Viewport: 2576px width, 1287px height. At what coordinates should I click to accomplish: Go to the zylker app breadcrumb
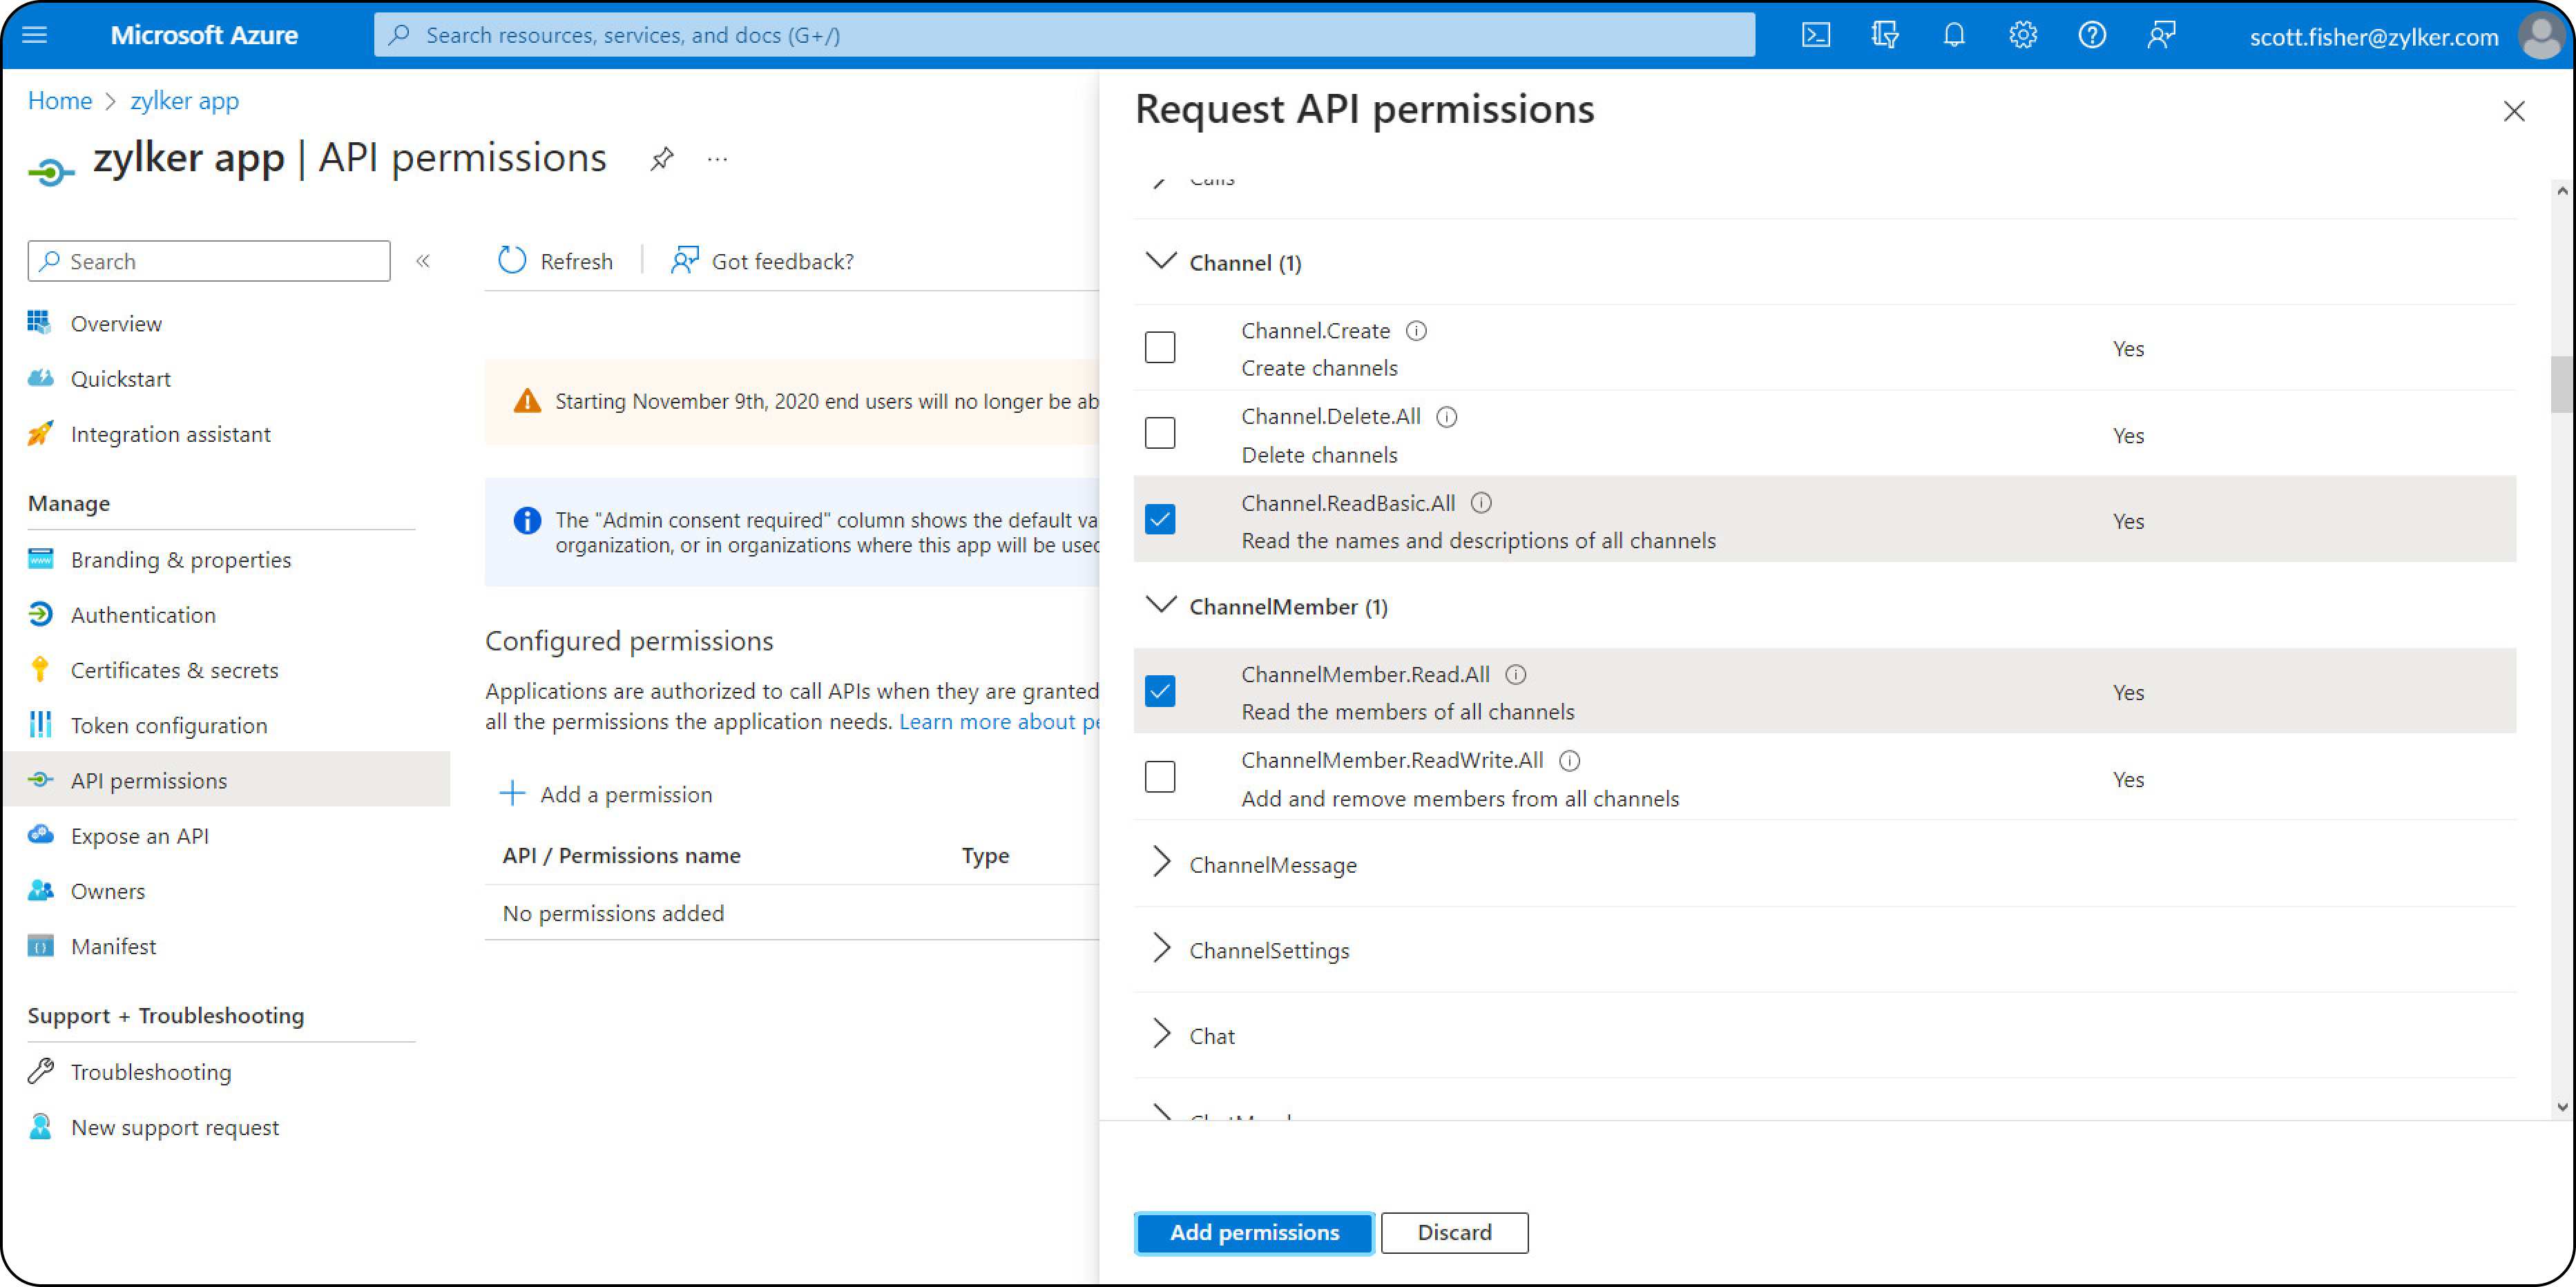pos(184,101)
